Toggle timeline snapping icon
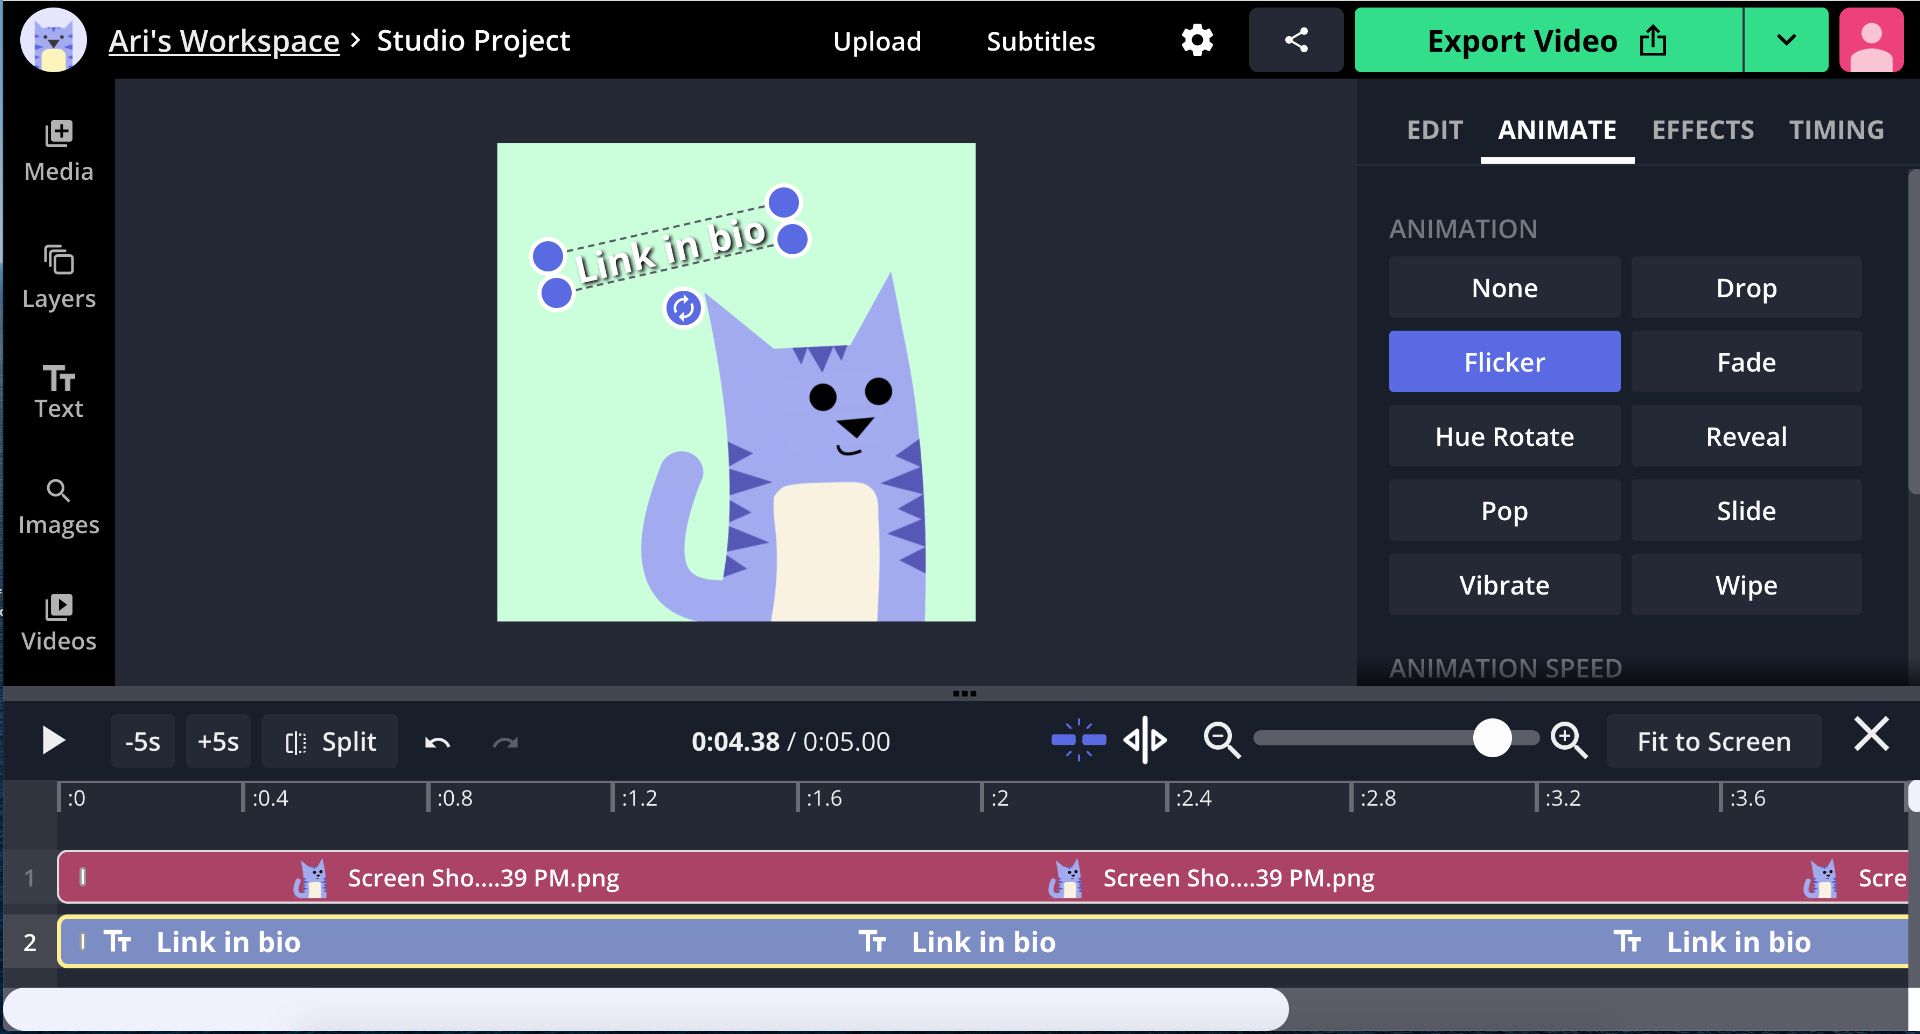 pos(1078,741)
